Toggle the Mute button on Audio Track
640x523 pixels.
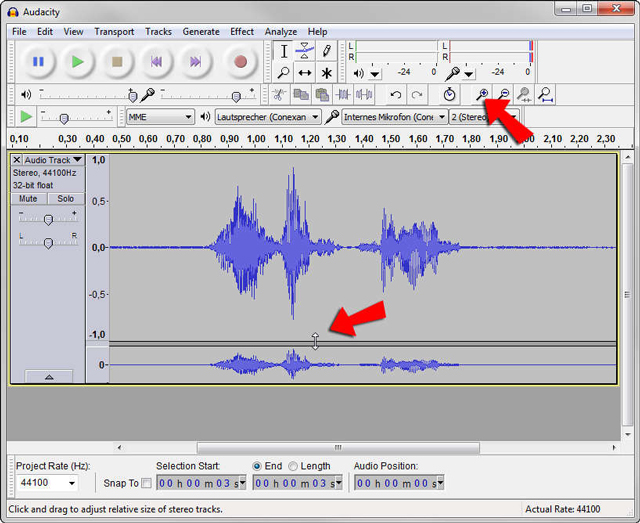(x=28, y=199)
